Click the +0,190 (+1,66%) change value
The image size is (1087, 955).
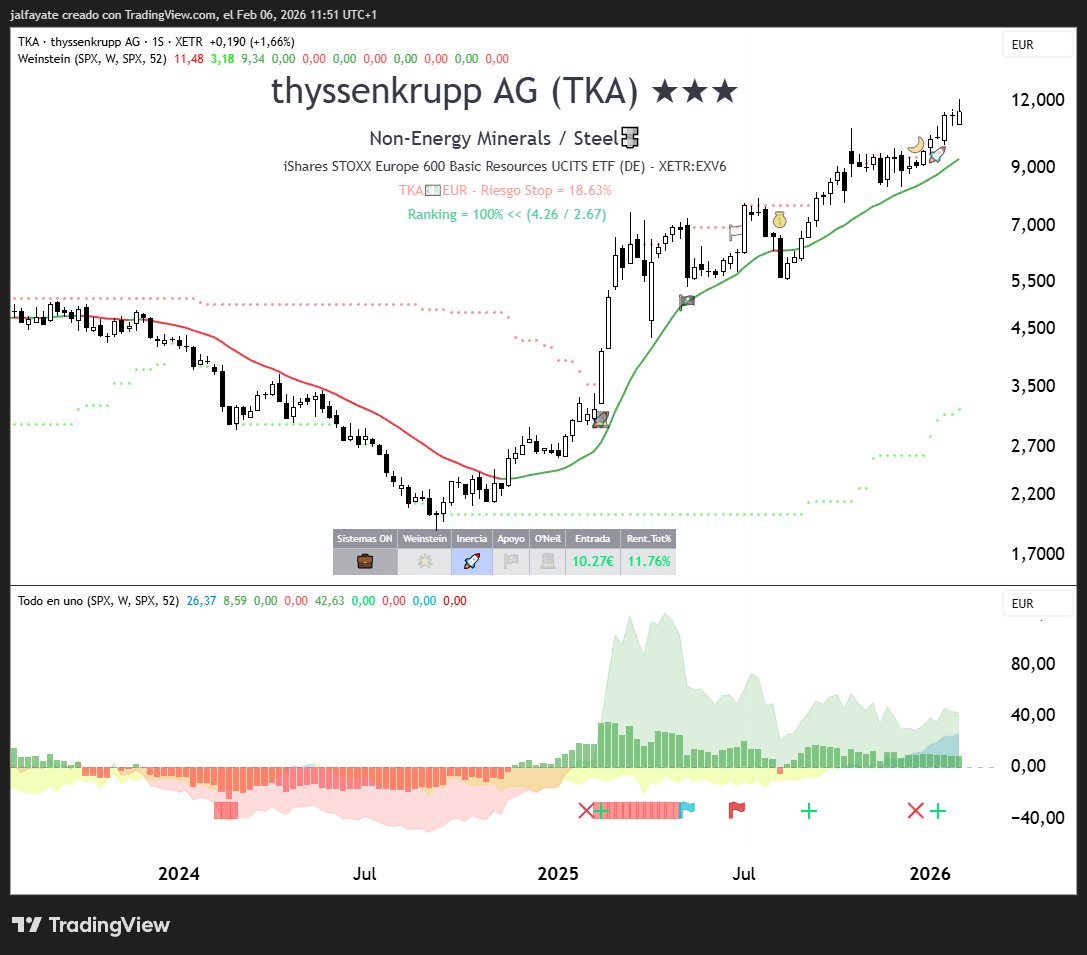point(252,42)
